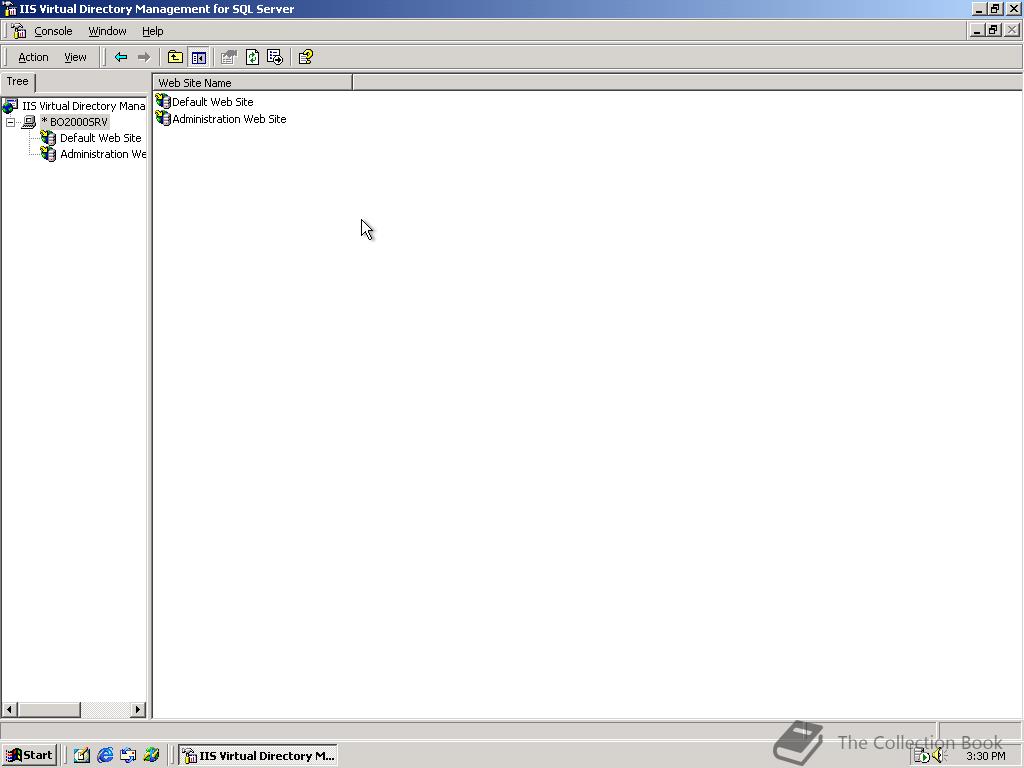Open the Help menu

[153, 31]
